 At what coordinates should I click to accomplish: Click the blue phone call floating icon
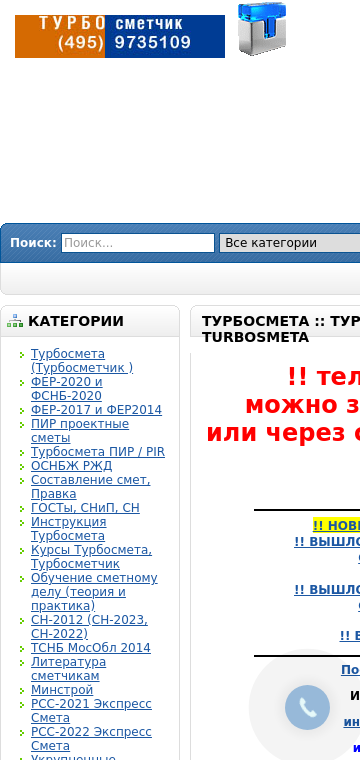tap(307, 707)
